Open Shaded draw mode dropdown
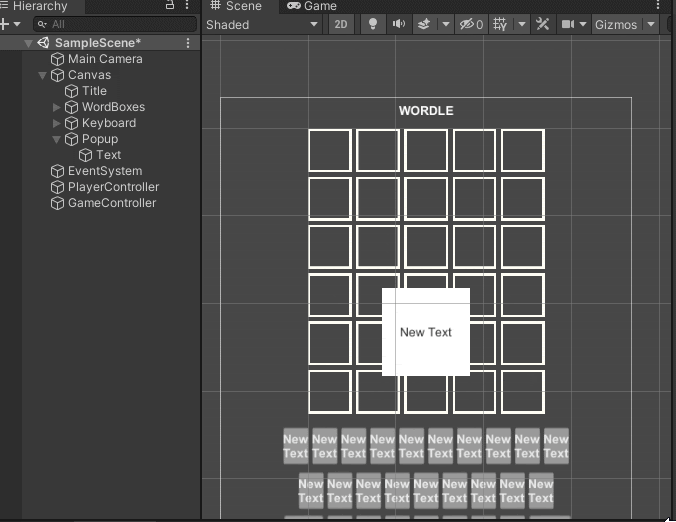This screenshot has width=676, height=522. 262,25
